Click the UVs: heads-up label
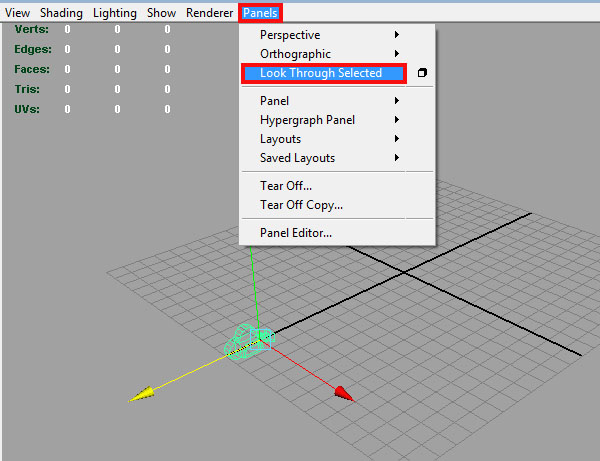600x461 pixels. click(27, 109)
